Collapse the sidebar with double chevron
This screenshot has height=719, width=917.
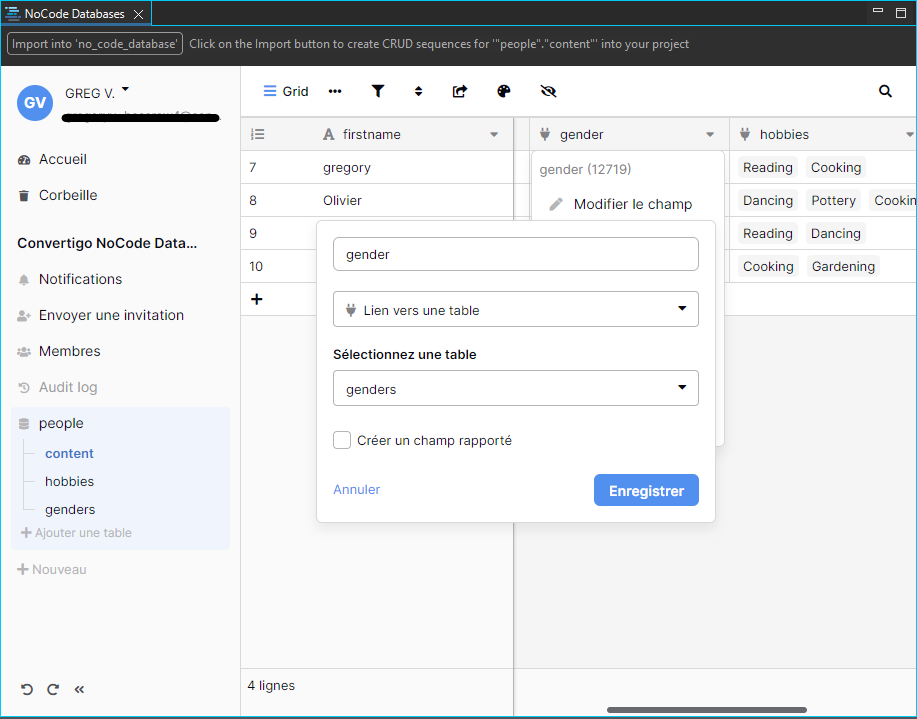(80, 689)
